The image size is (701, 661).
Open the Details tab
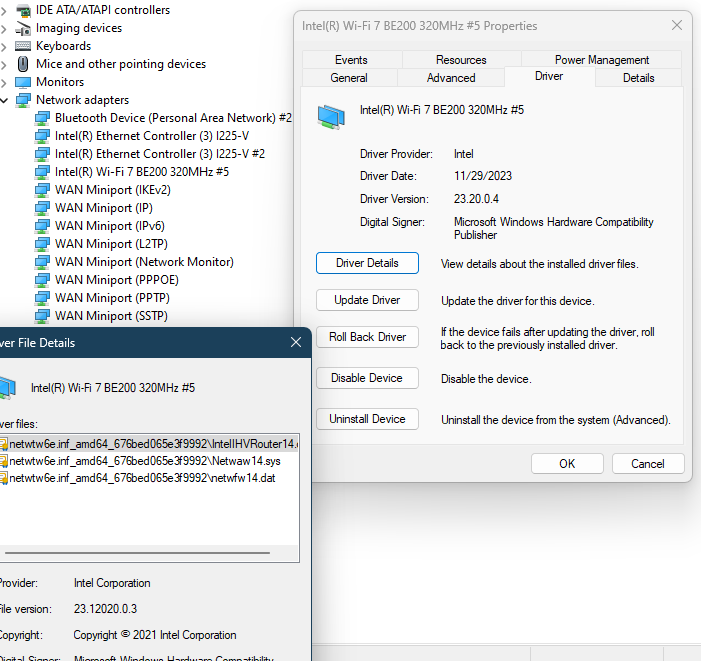[x=638, y=78]
